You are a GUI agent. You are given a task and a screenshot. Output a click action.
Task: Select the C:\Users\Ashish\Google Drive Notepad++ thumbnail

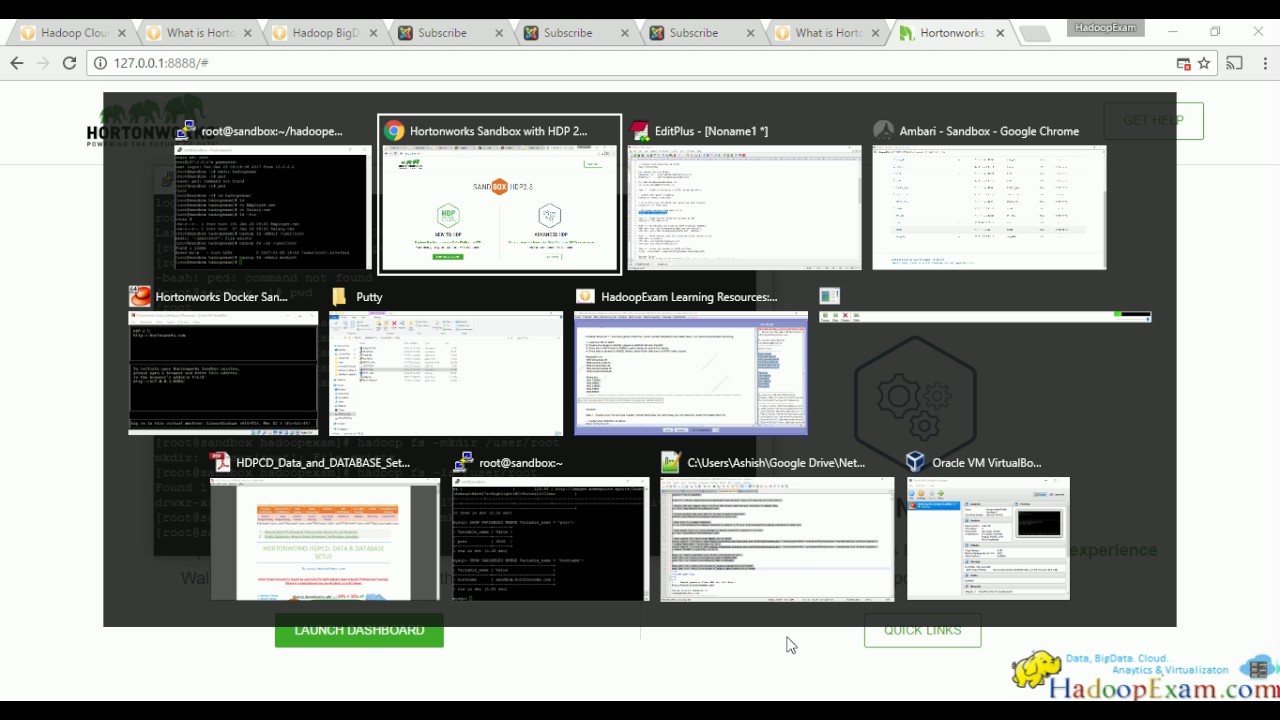pyautogui.click(x=777, y=539)
